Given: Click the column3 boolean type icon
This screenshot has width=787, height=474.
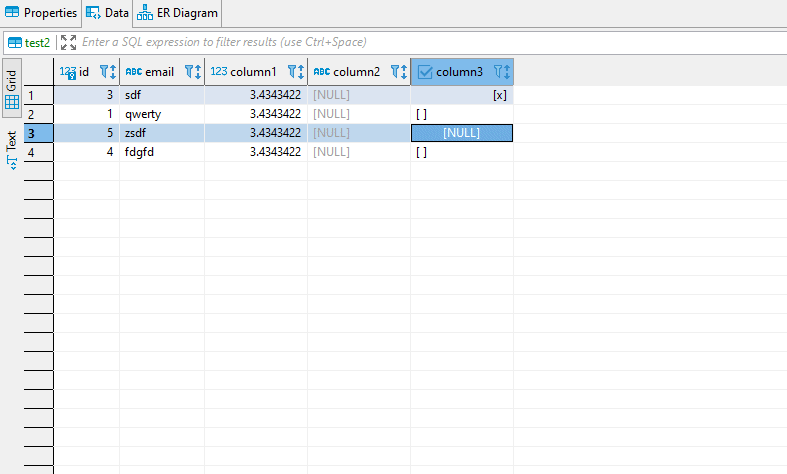Looking at the screenshot, I should coord(425,72).
